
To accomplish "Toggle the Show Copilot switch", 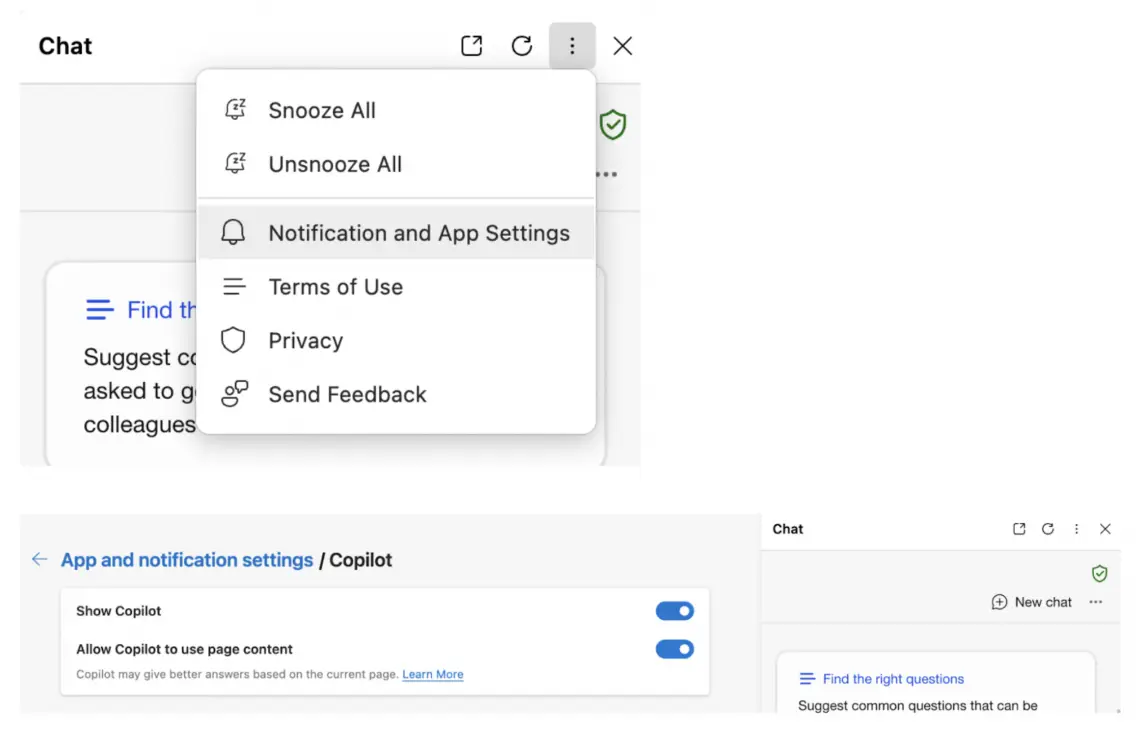I will [675, 611].
